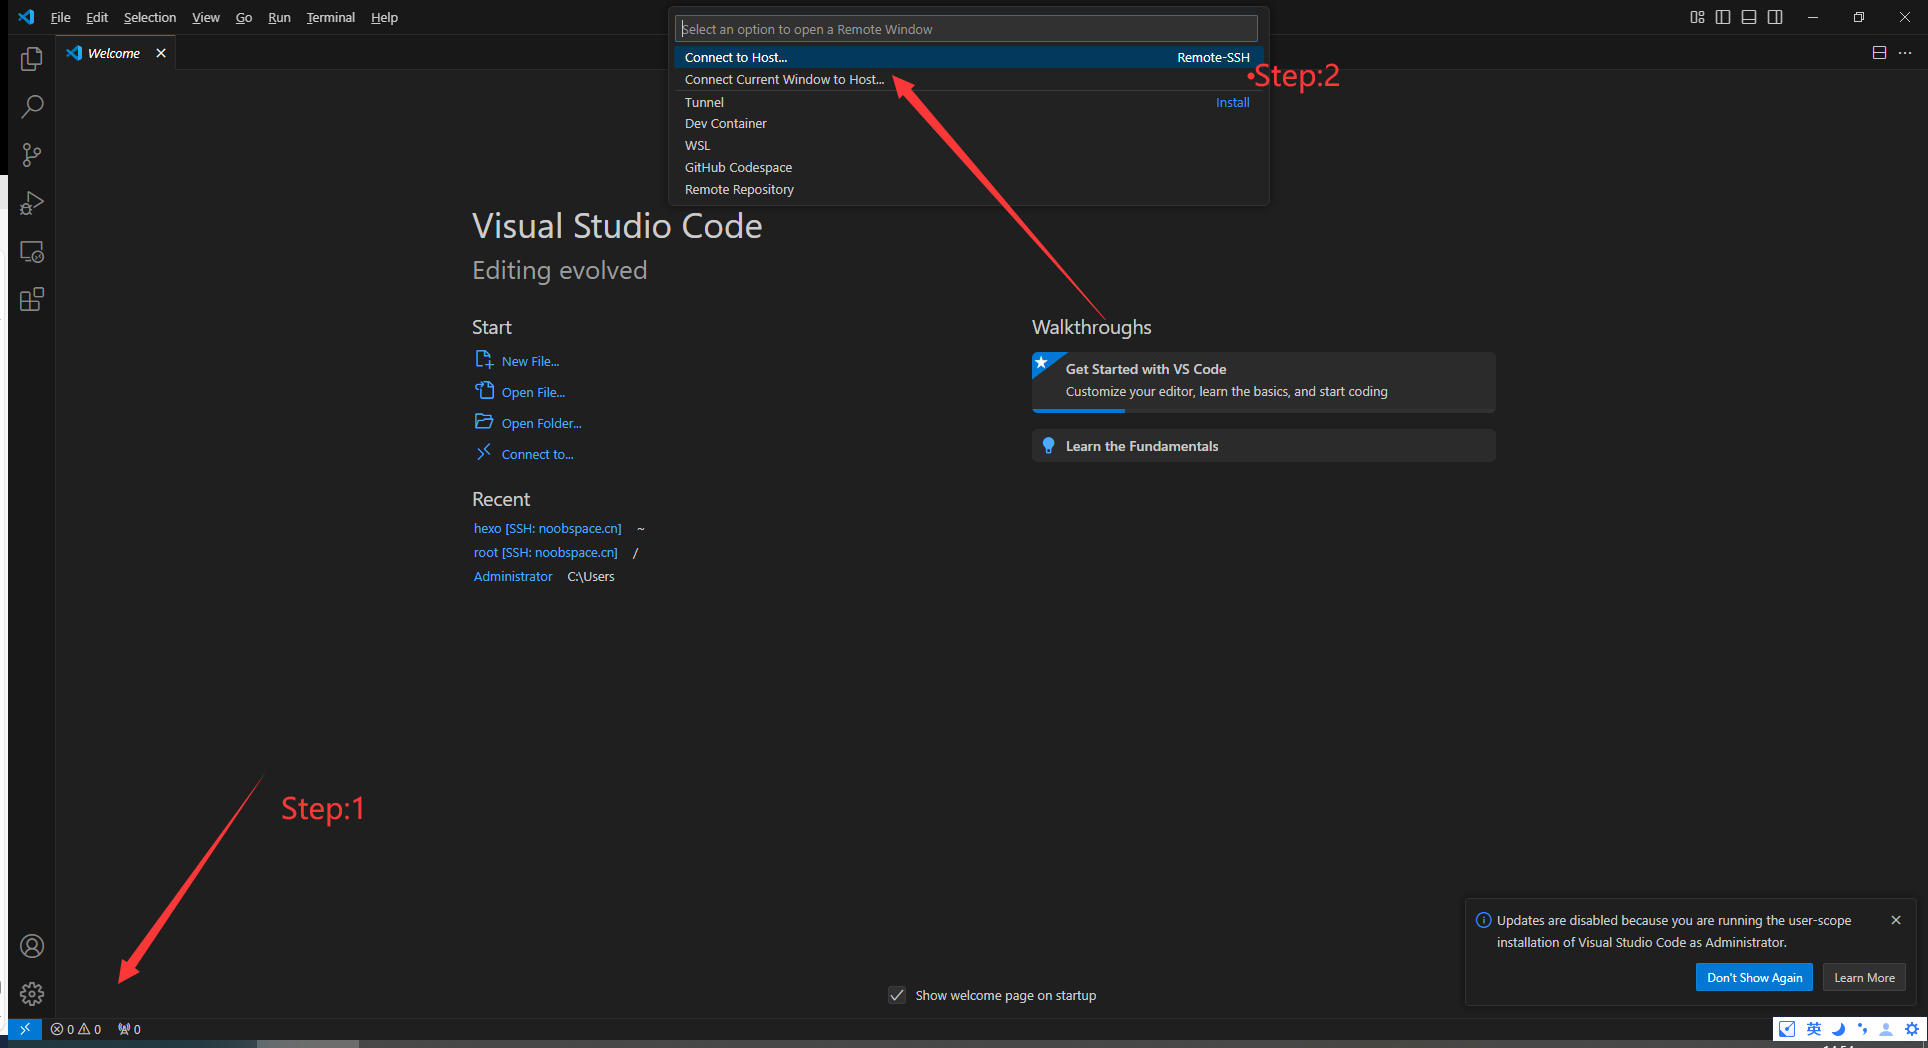Toggle the punctuation mode in IME toolbar
Image resolution: width=1928 pixels, height=1048 pixels.
1862,1029
